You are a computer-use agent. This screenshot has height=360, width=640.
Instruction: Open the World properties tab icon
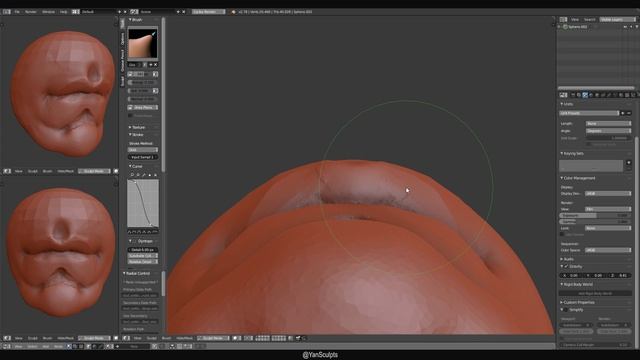click(591, 95)
